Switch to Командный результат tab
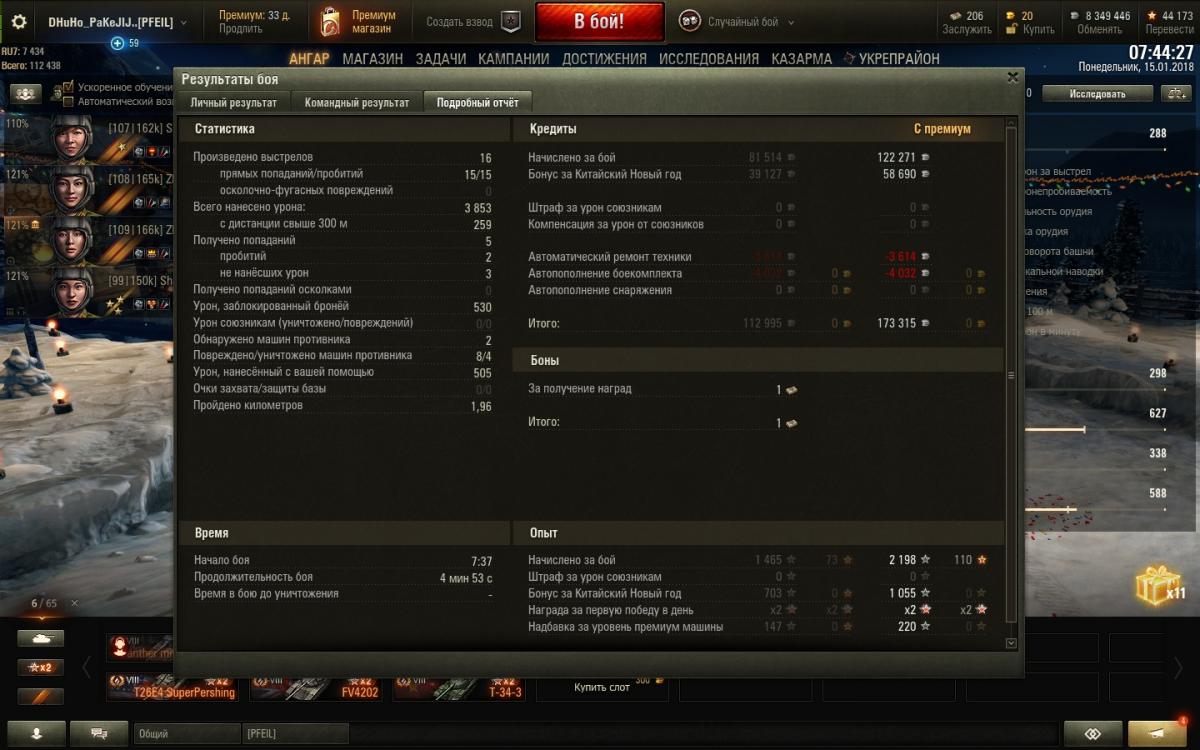 coord(357,102)
